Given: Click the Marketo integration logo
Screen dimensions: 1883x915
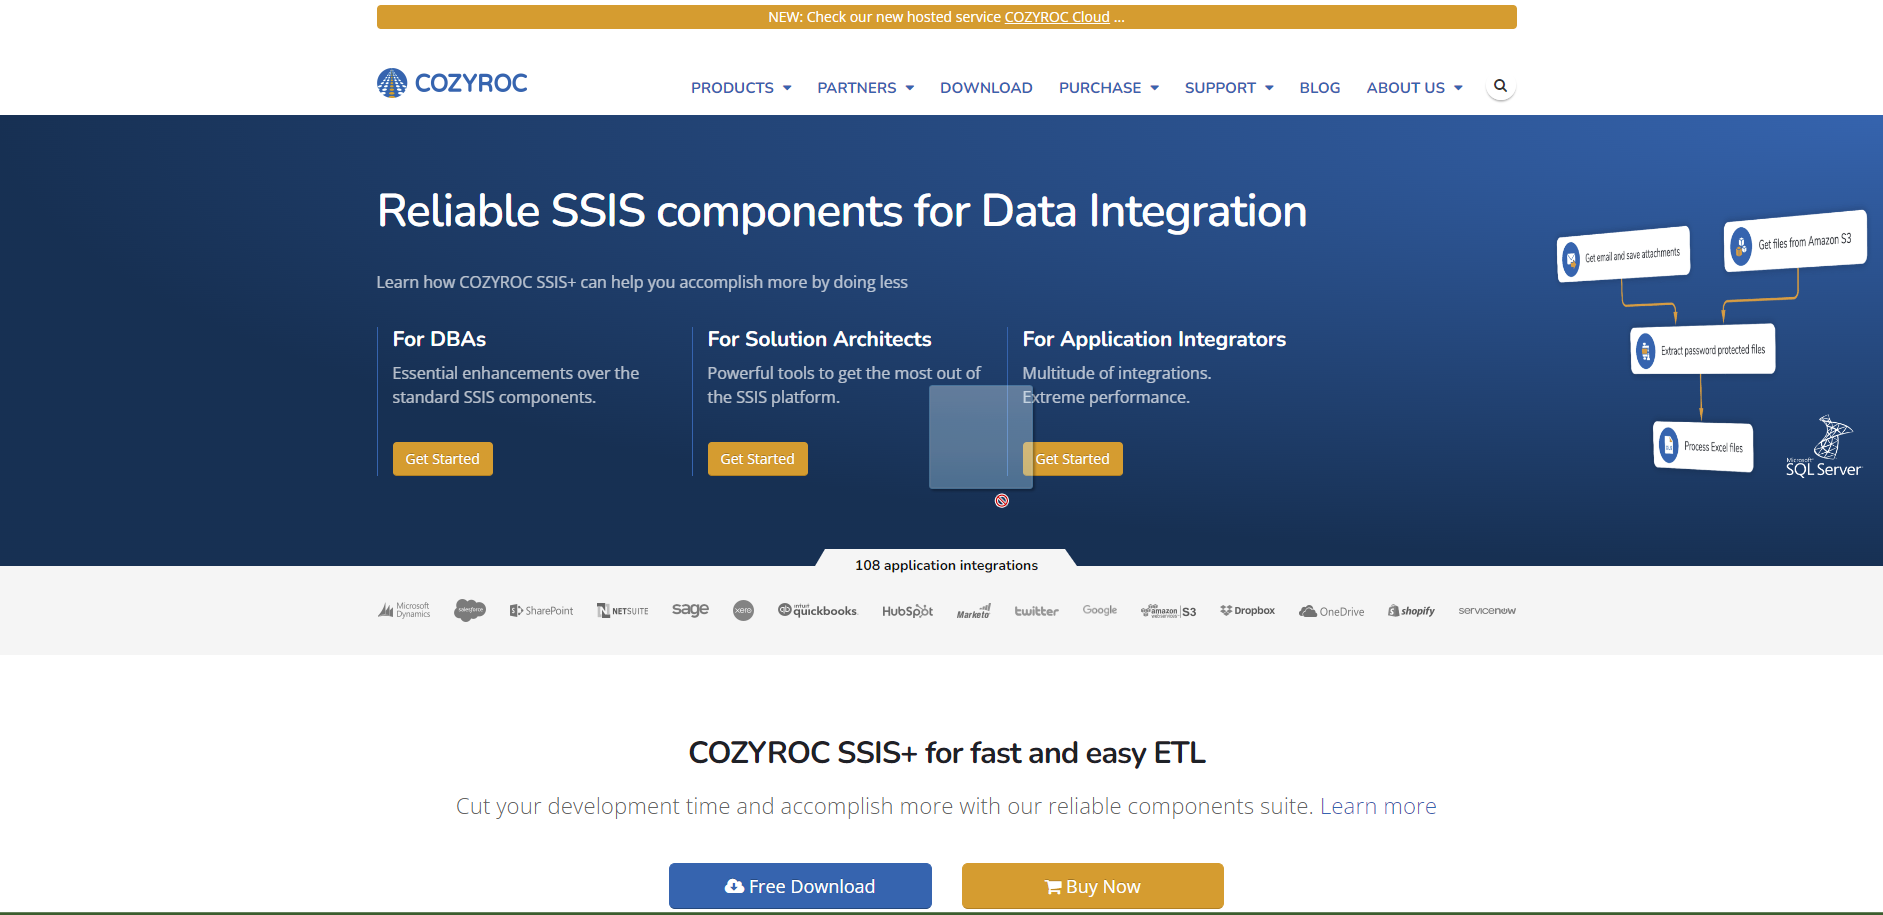Looking at the screenshot, I should point(973,611).
